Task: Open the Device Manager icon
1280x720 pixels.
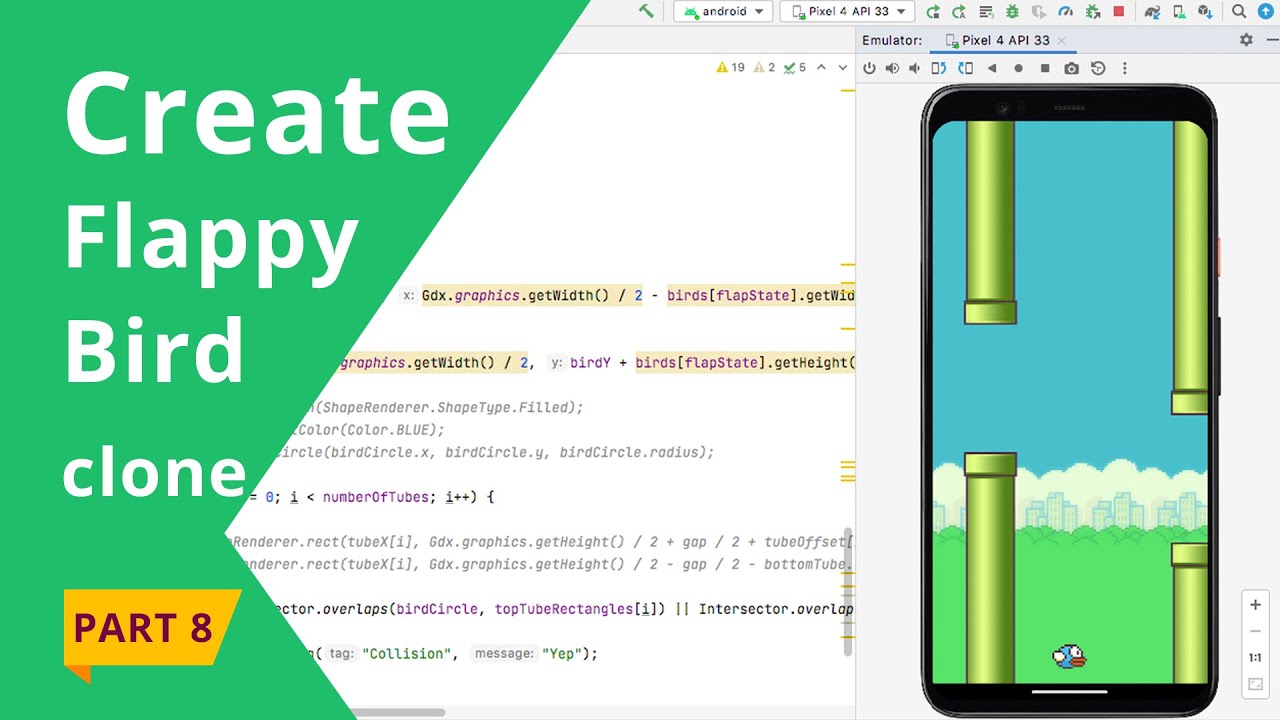Action: [x=1179, y=12]
